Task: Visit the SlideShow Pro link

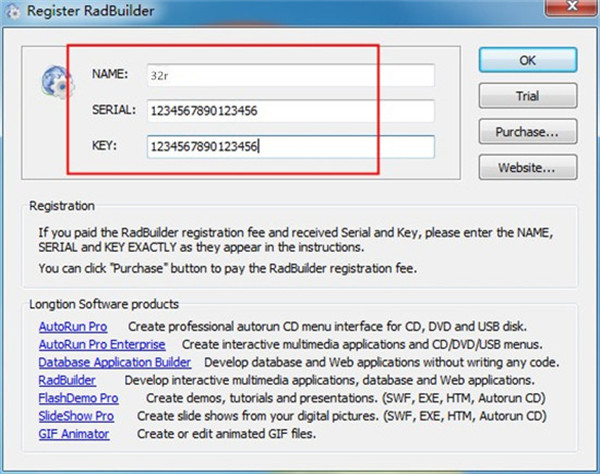Action: [76, 416]
